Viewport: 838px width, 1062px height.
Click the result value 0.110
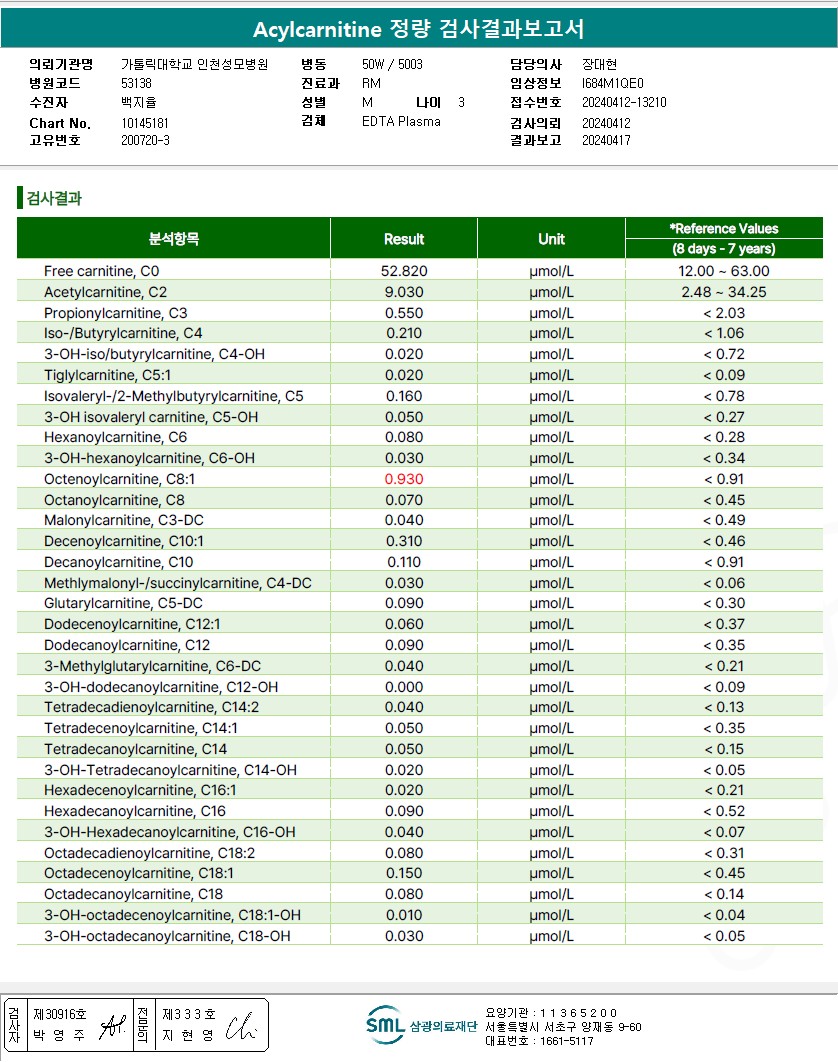point(404,562)
